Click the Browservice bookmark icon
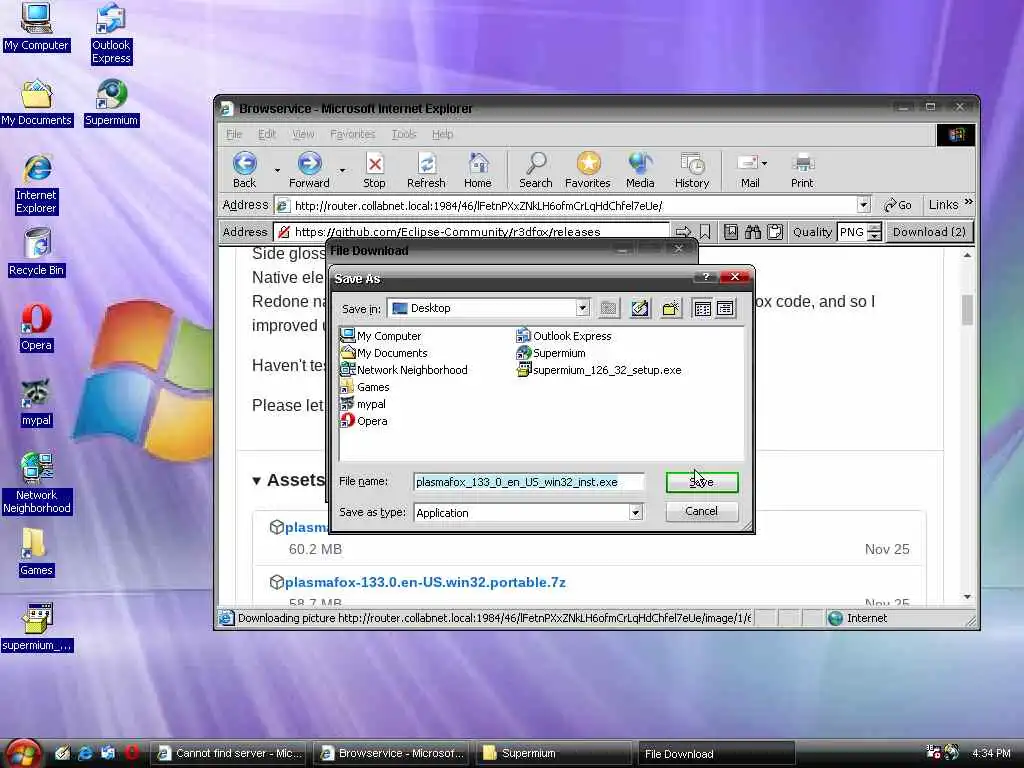Image resolution: width=1024 pixels, height=768 pixels. [x=705, y=232]
